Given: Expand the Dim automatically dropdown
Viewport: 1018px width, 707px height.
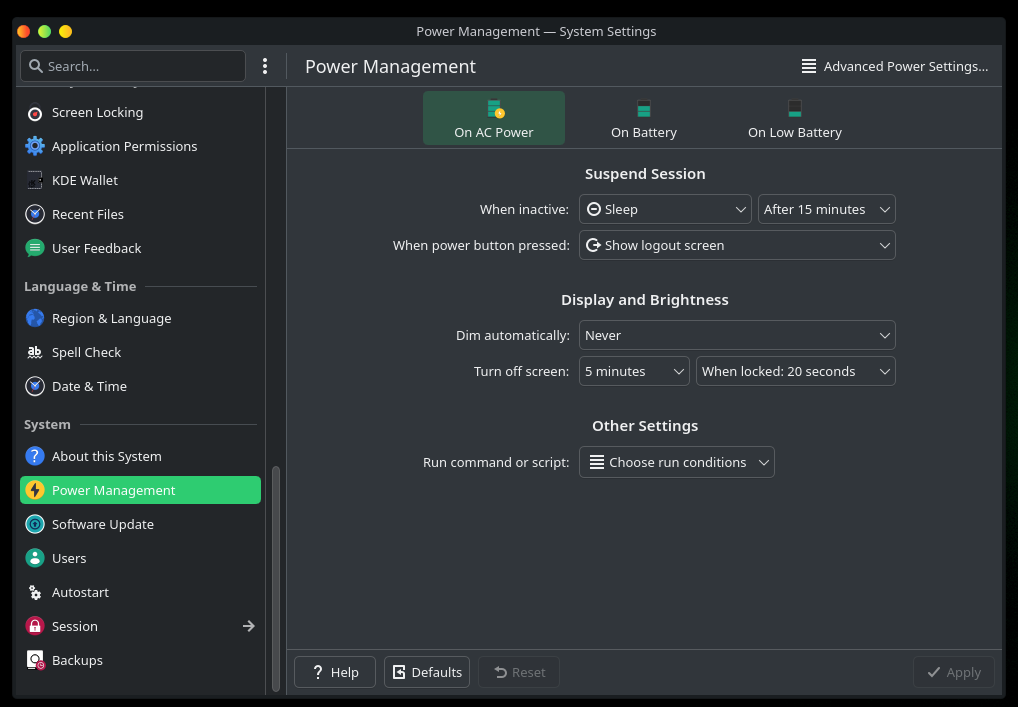Looking at the screenshot, I should (737, 335).
